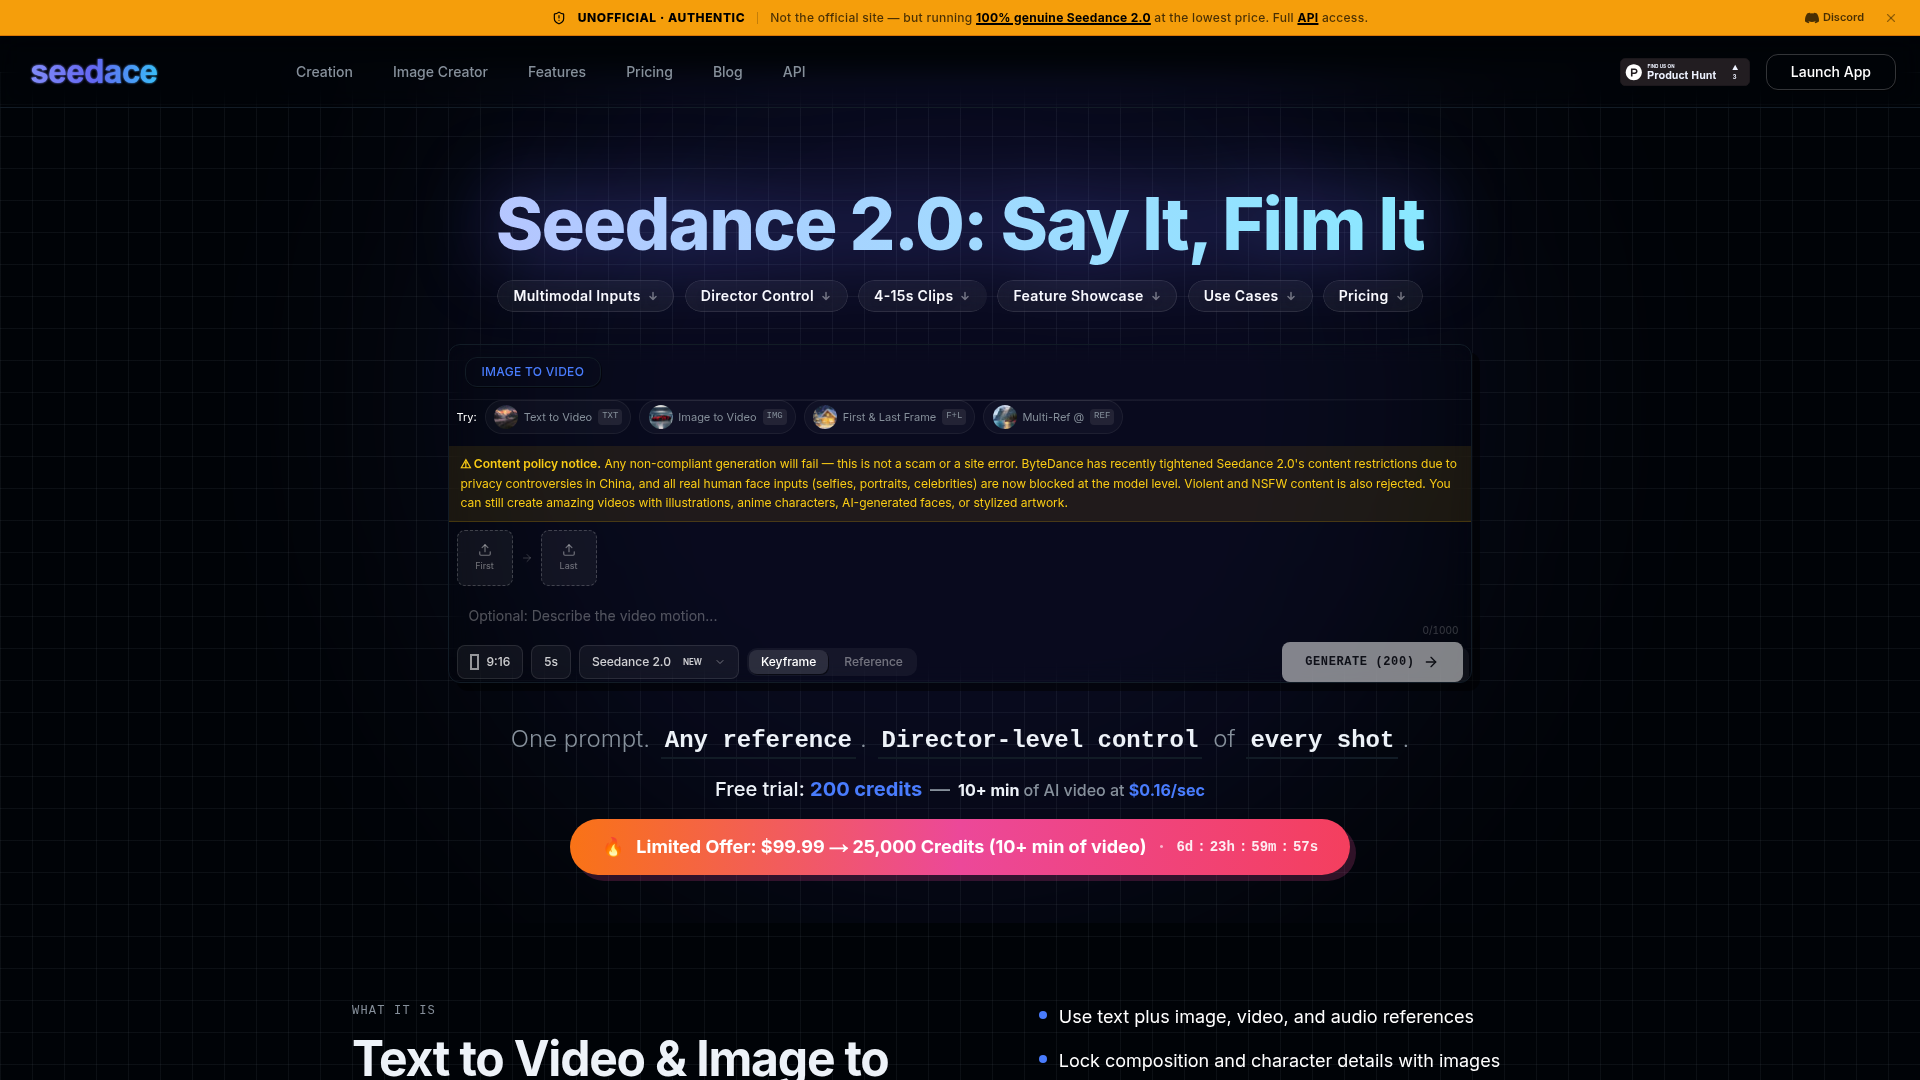Screen dimensions: 1920x1080
Task: Jump to Pricing section chip
Action: 1373,296
